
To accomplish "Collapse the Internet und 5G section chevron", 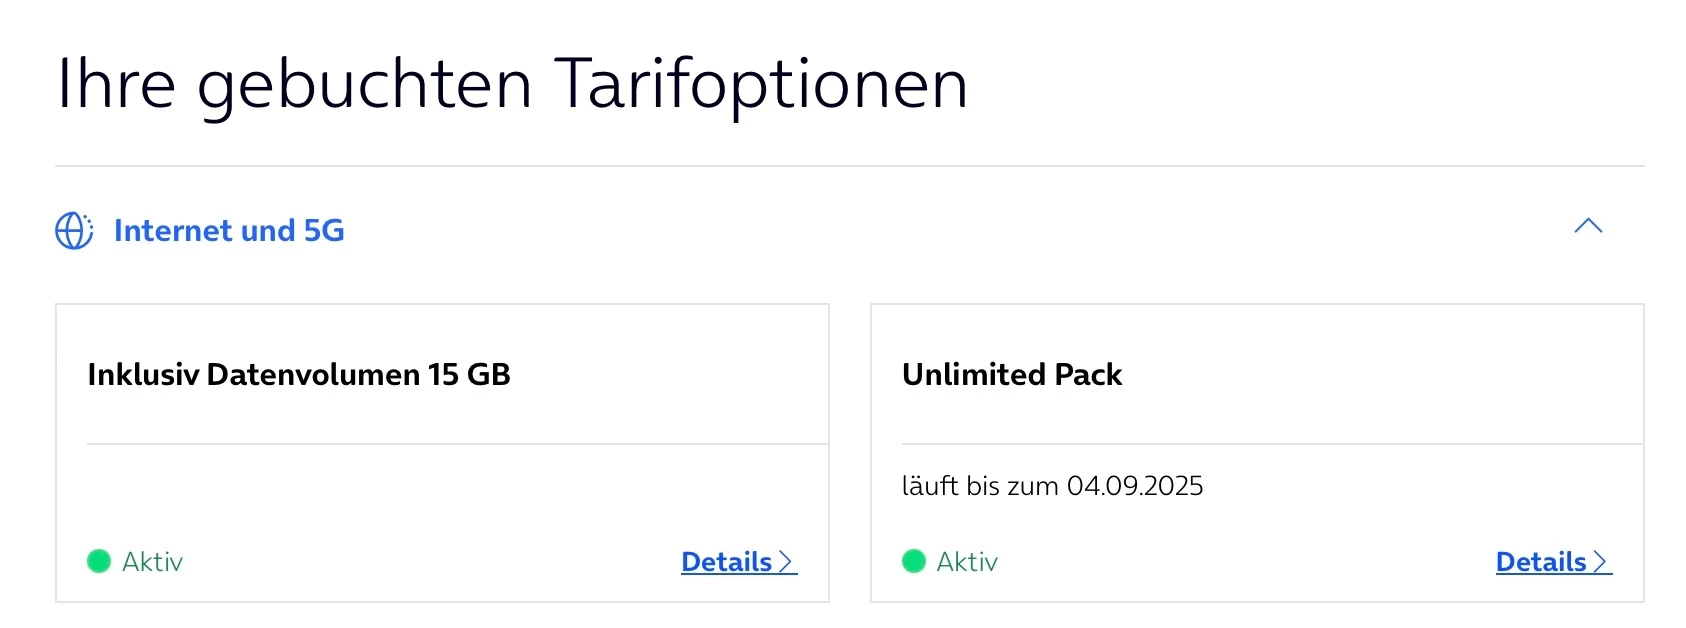I will tap(1587, 226).
